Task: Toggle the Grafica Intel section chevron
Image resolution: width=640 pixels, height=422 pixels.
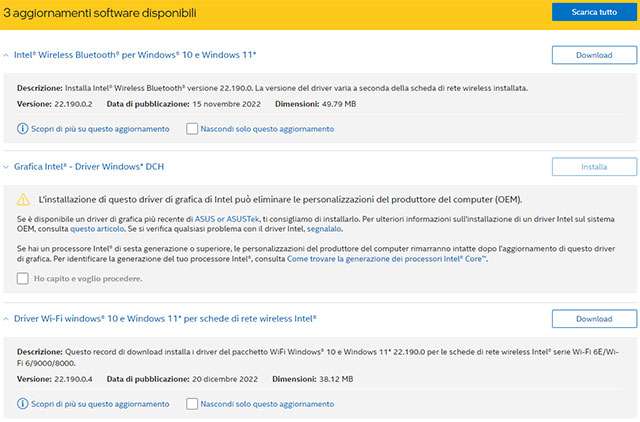Action: (6, 167)
